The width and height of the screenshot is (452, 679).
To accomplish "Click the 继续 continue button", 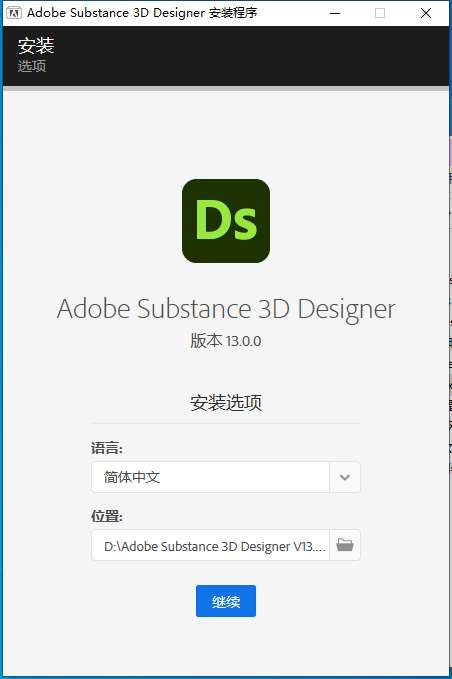I will (x=226, y=601).
